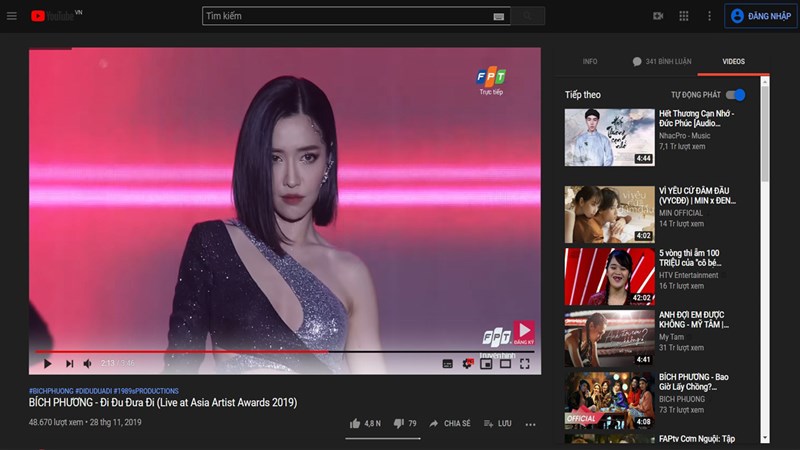Open the BÍCH PHƯƠNG - Bao Giờ Lấy Chồng title

point(693,382)
